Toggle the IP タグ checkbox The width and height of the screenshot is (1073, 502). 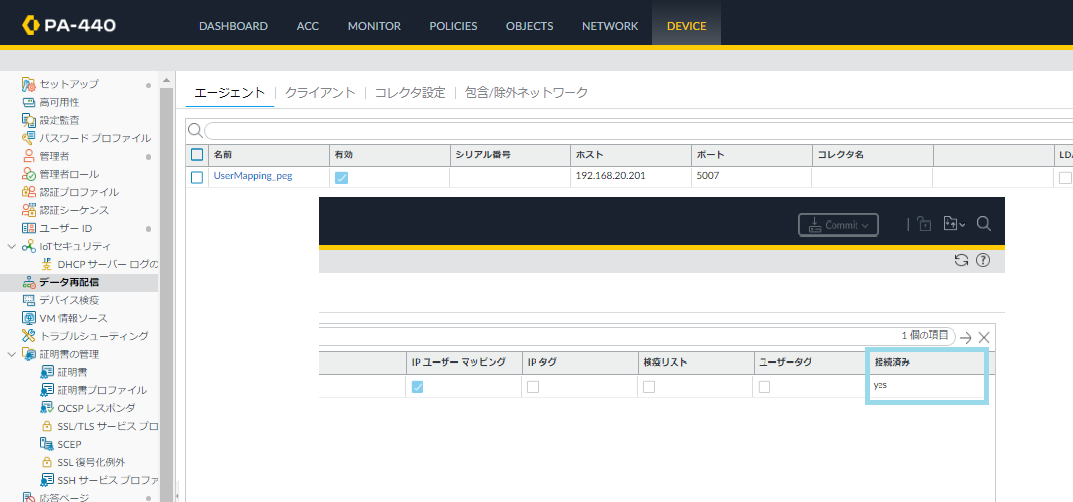(x=533, y=387)
